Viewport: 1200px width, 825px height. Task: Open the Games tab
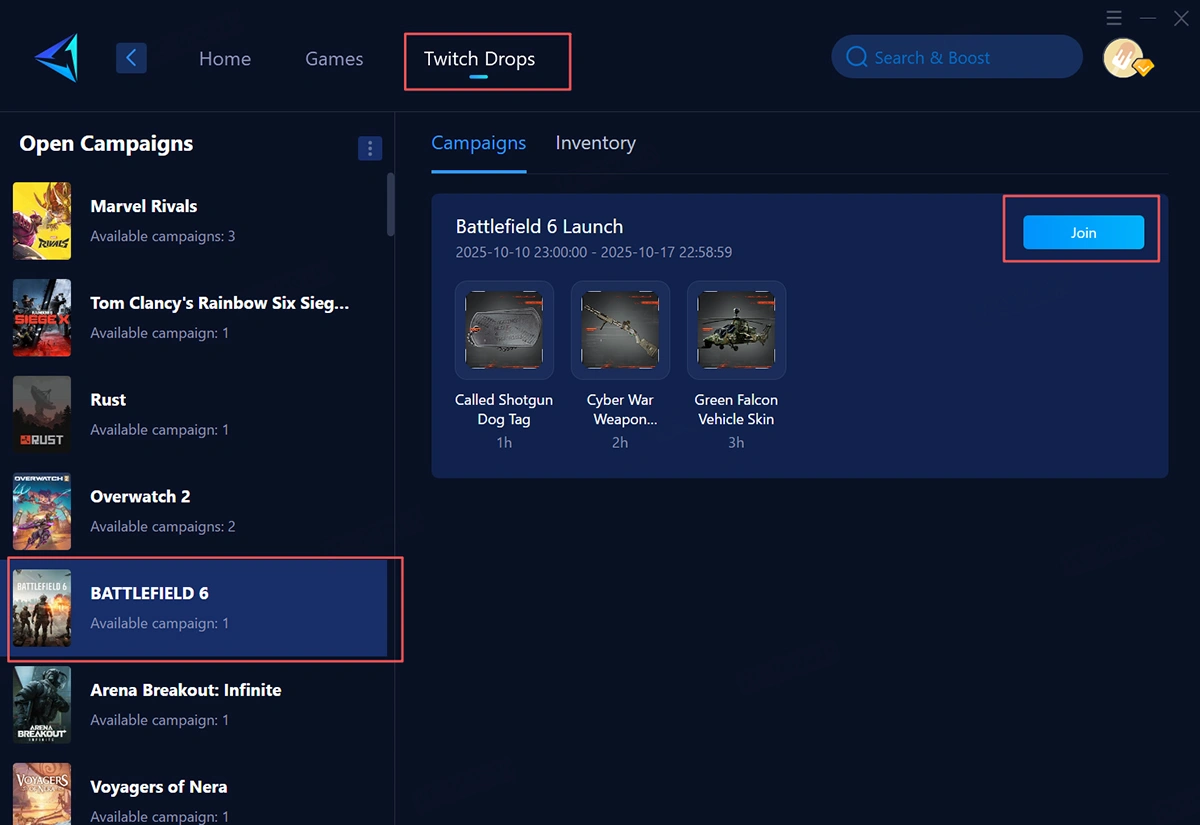(x=334, y=58)
